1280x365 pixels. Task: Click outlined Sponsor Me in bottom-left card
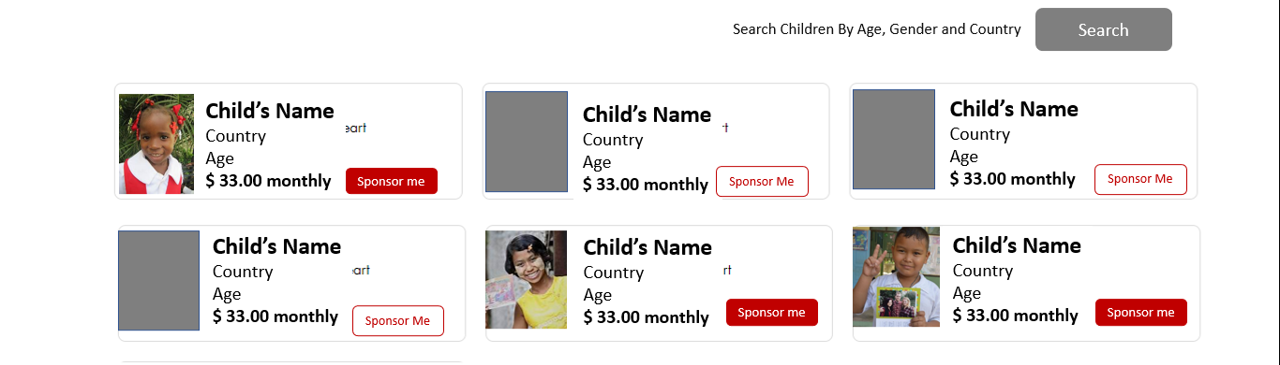(x=398, y=320)
